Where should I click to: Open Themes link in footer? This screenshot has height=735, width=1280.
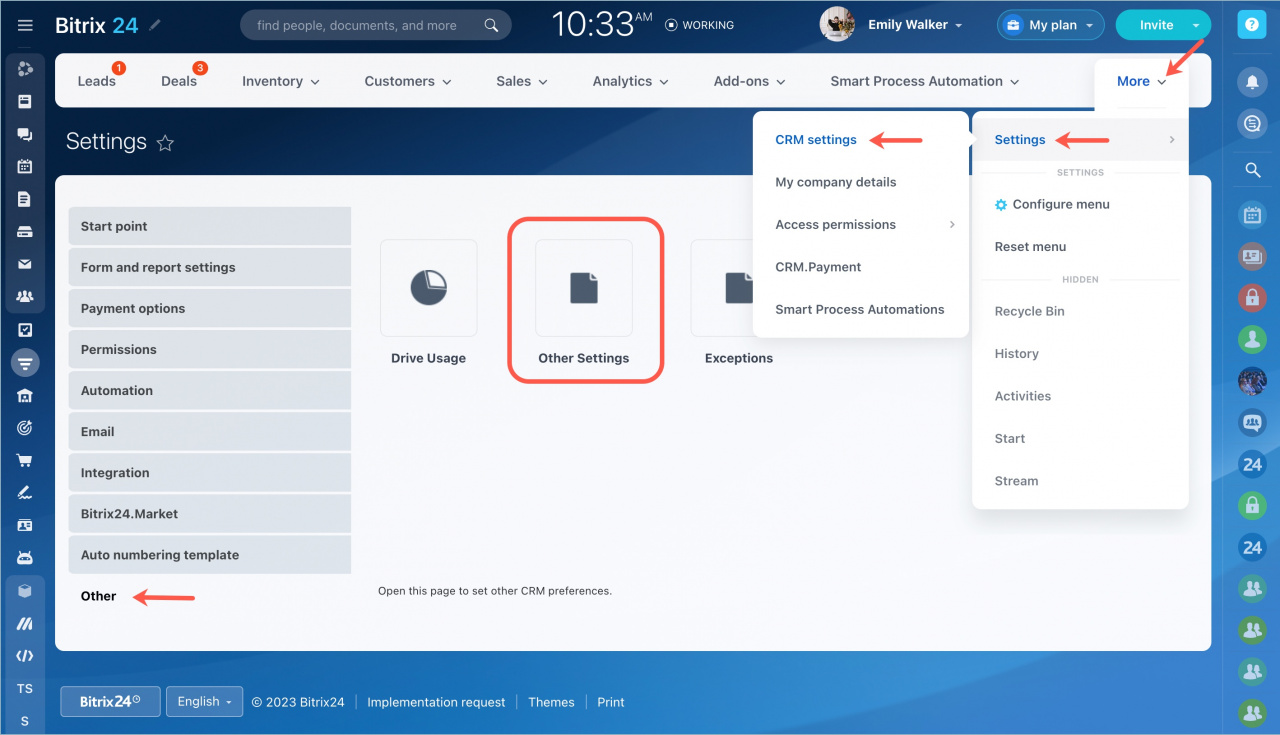[551, 702]
